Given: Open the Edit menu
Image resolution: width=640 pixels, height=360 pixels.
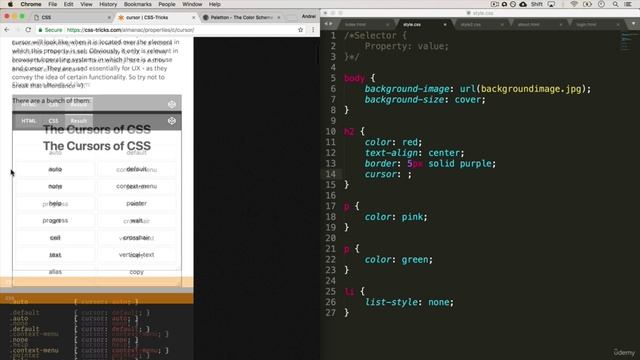Looking at the screenshot, I should 69,4.
